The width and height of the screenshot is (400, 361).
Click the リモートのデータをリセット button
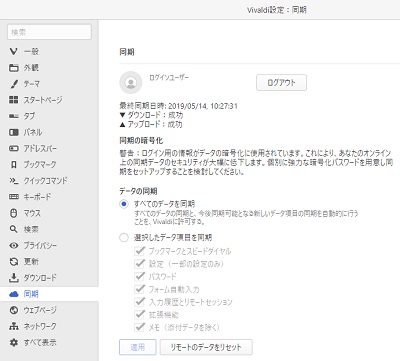click(206, 347)
